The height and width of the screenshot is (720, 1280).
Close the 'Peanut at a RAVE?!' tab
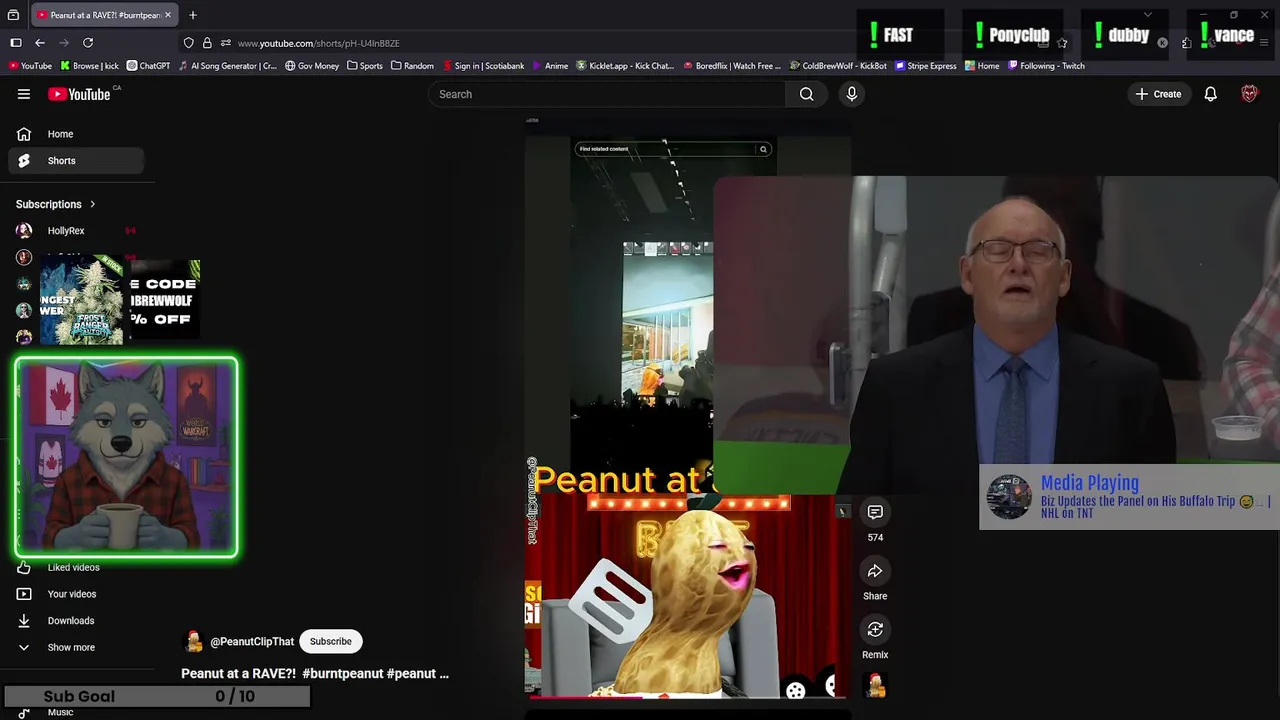tap(168, 15)
